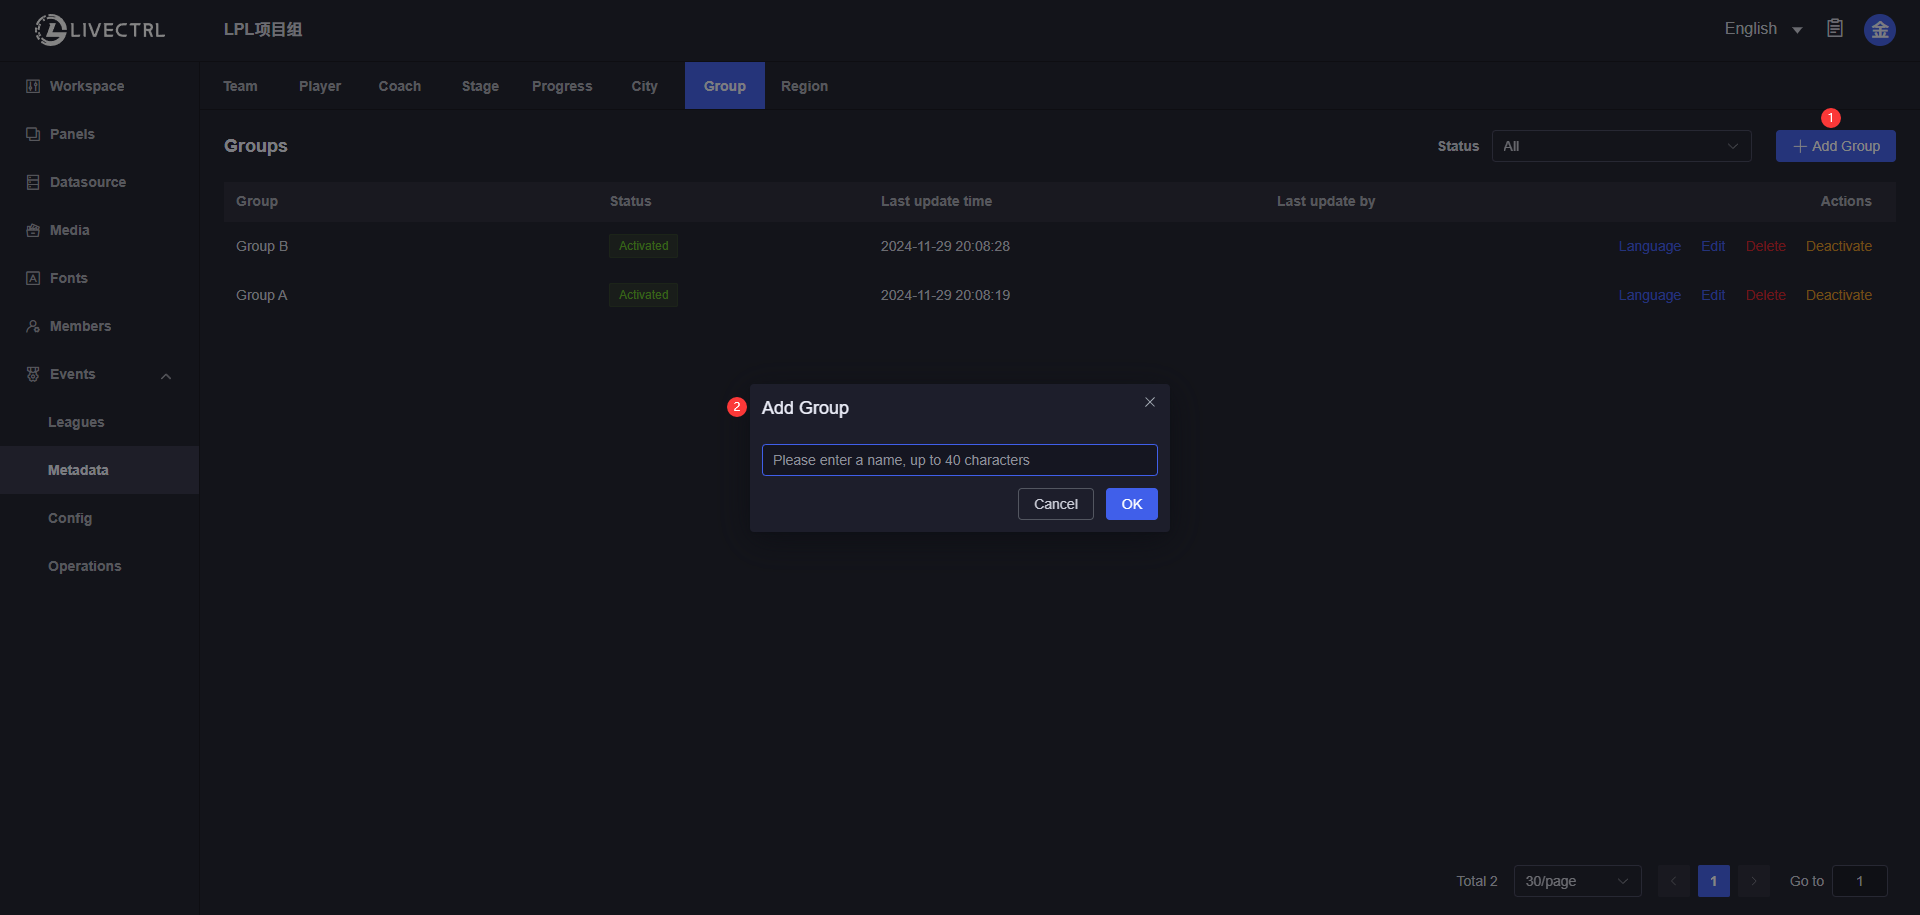Screen dimensions: 1920x915
Task: Close the Add Group dialog
Action: (x=1149, y=402)
